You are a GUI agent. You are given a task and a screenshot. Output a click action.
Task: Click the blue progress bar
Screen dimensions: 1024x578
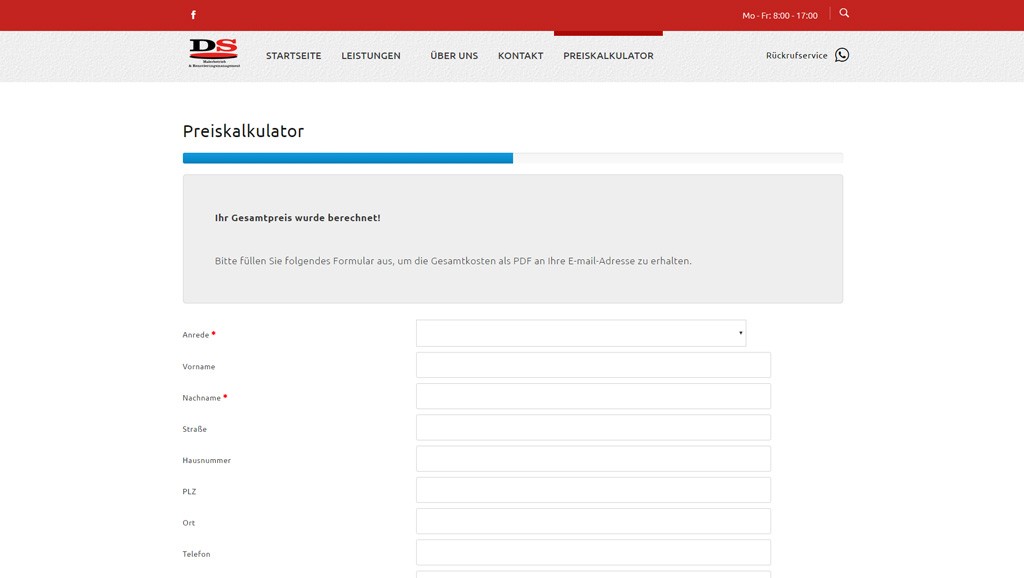348,158
